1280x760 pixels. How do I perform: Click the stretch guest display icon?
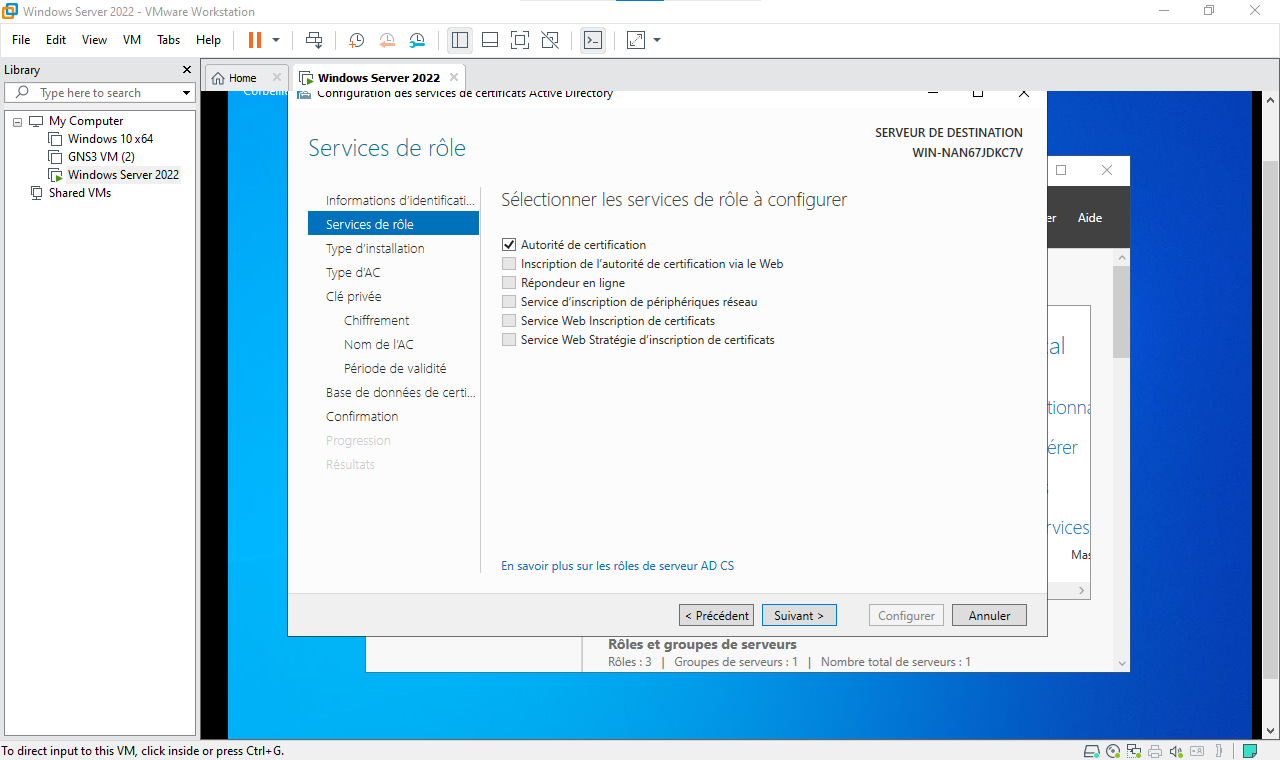point(636,40)
